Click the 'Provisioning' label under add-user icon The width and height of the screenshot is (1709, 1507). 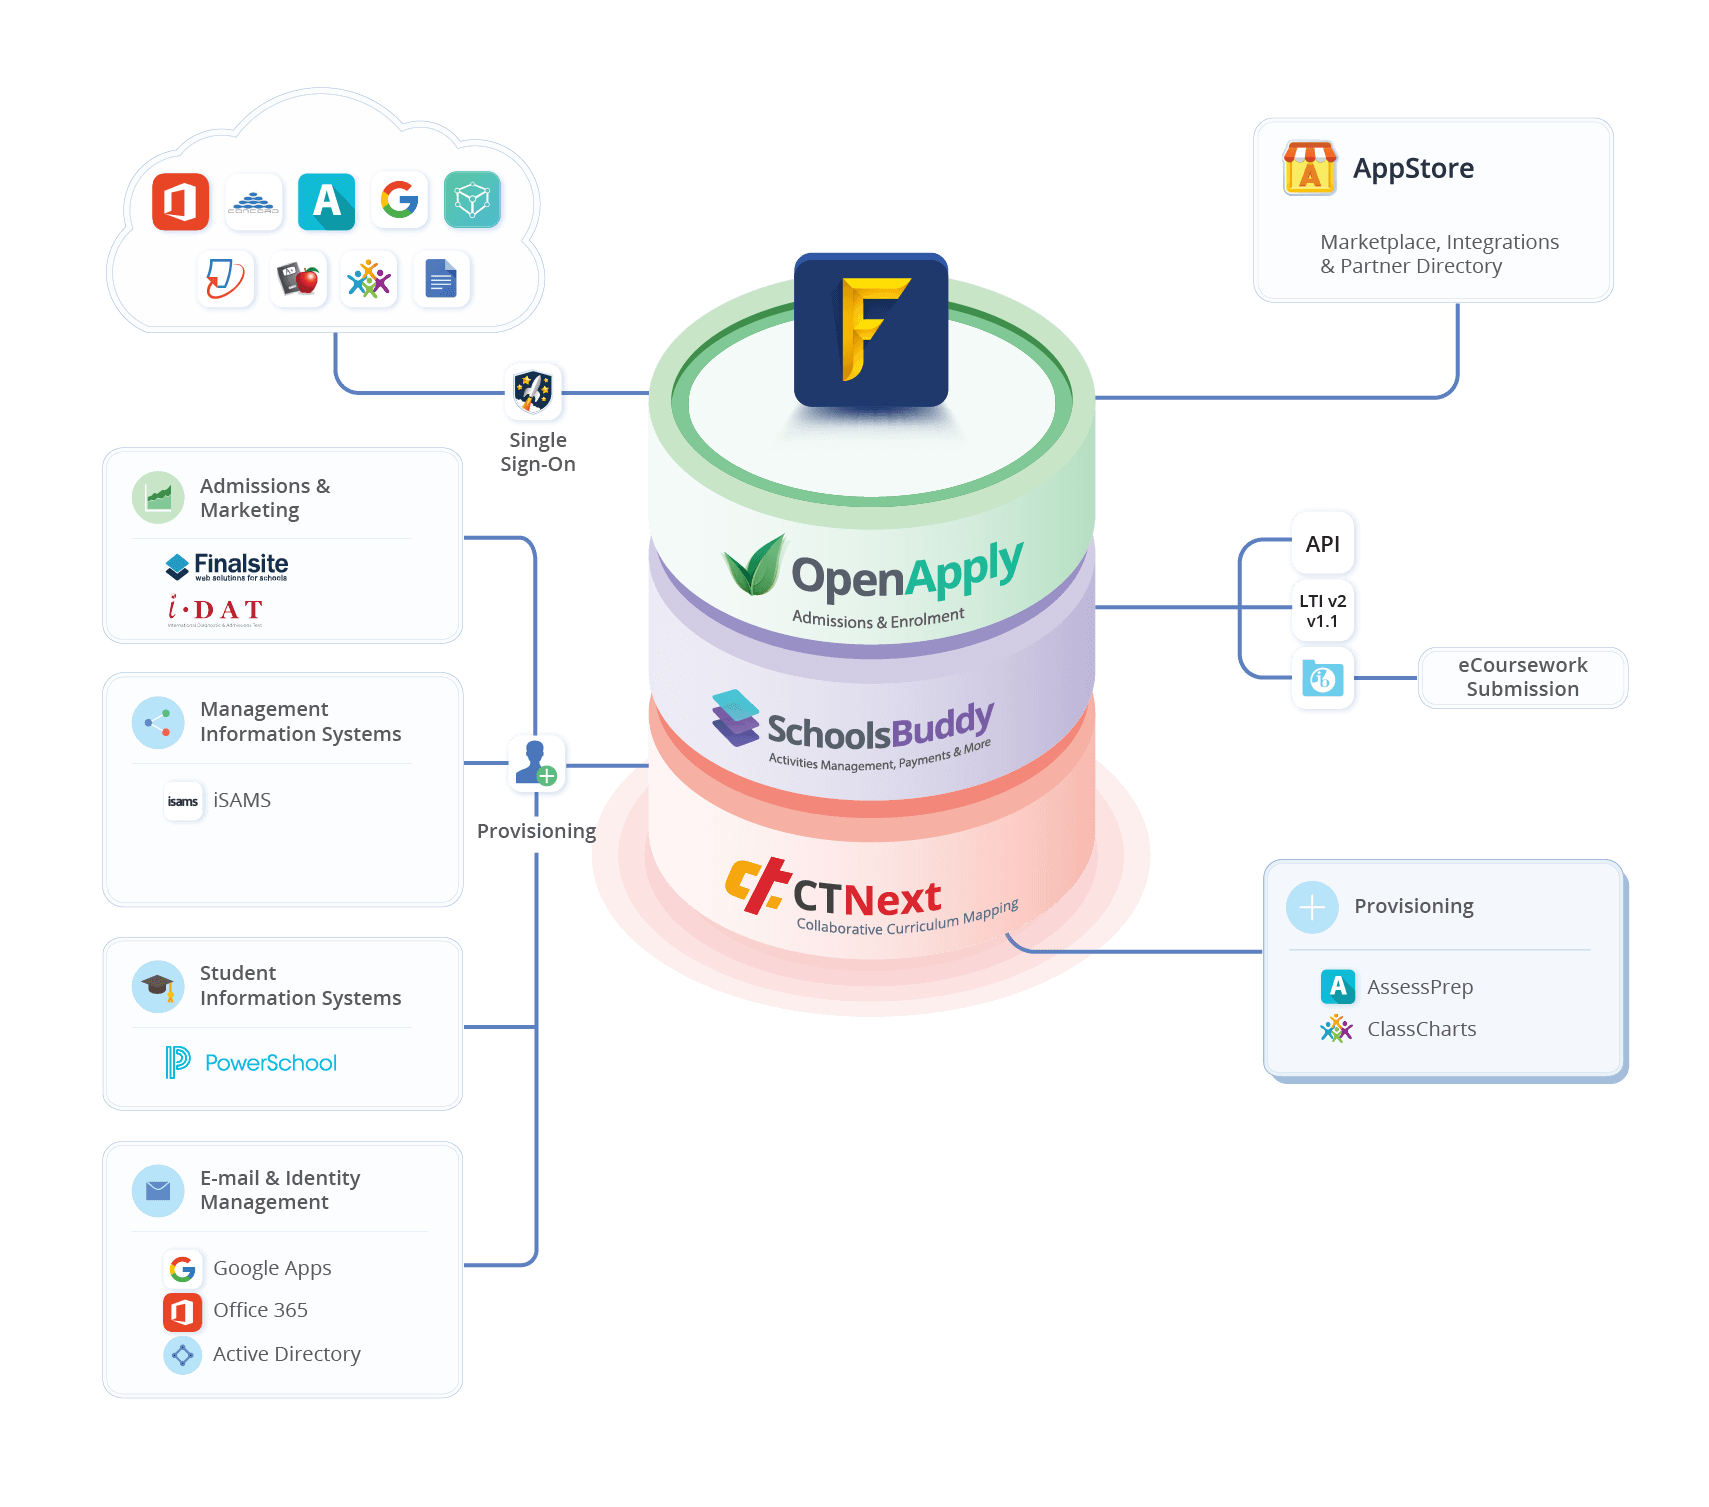[536, 832]
